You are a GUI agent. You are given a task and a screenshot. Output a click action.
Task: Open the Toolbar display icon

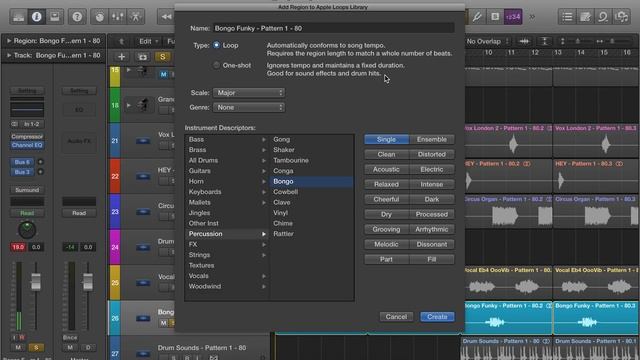(x=54, y=16)
